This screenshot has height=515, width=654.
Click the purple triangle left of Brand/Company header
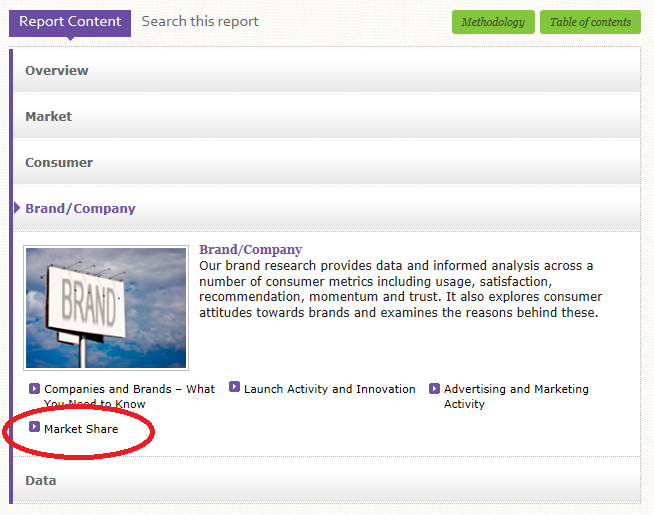[17, 208]
